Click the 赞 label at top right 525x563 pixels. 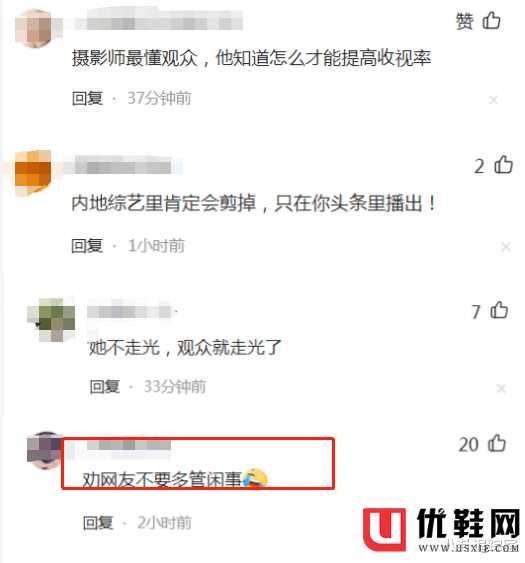(x=465, y=21)
